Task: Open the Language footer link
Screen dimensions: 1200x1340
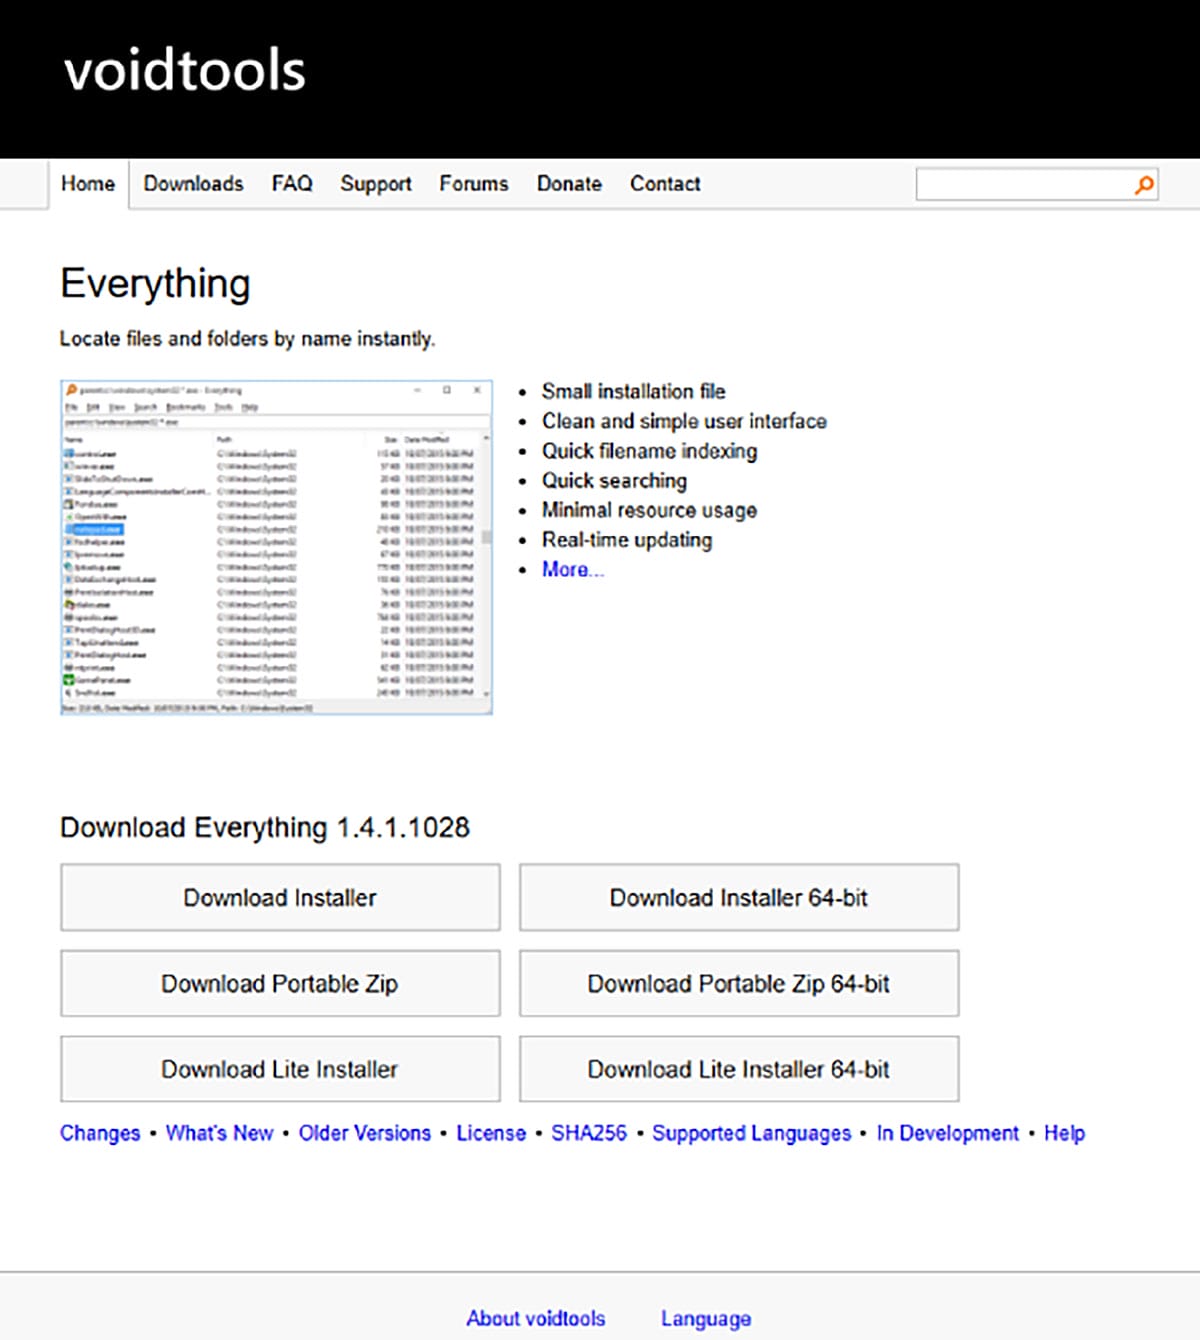Action: click(x=706, y=1318)
